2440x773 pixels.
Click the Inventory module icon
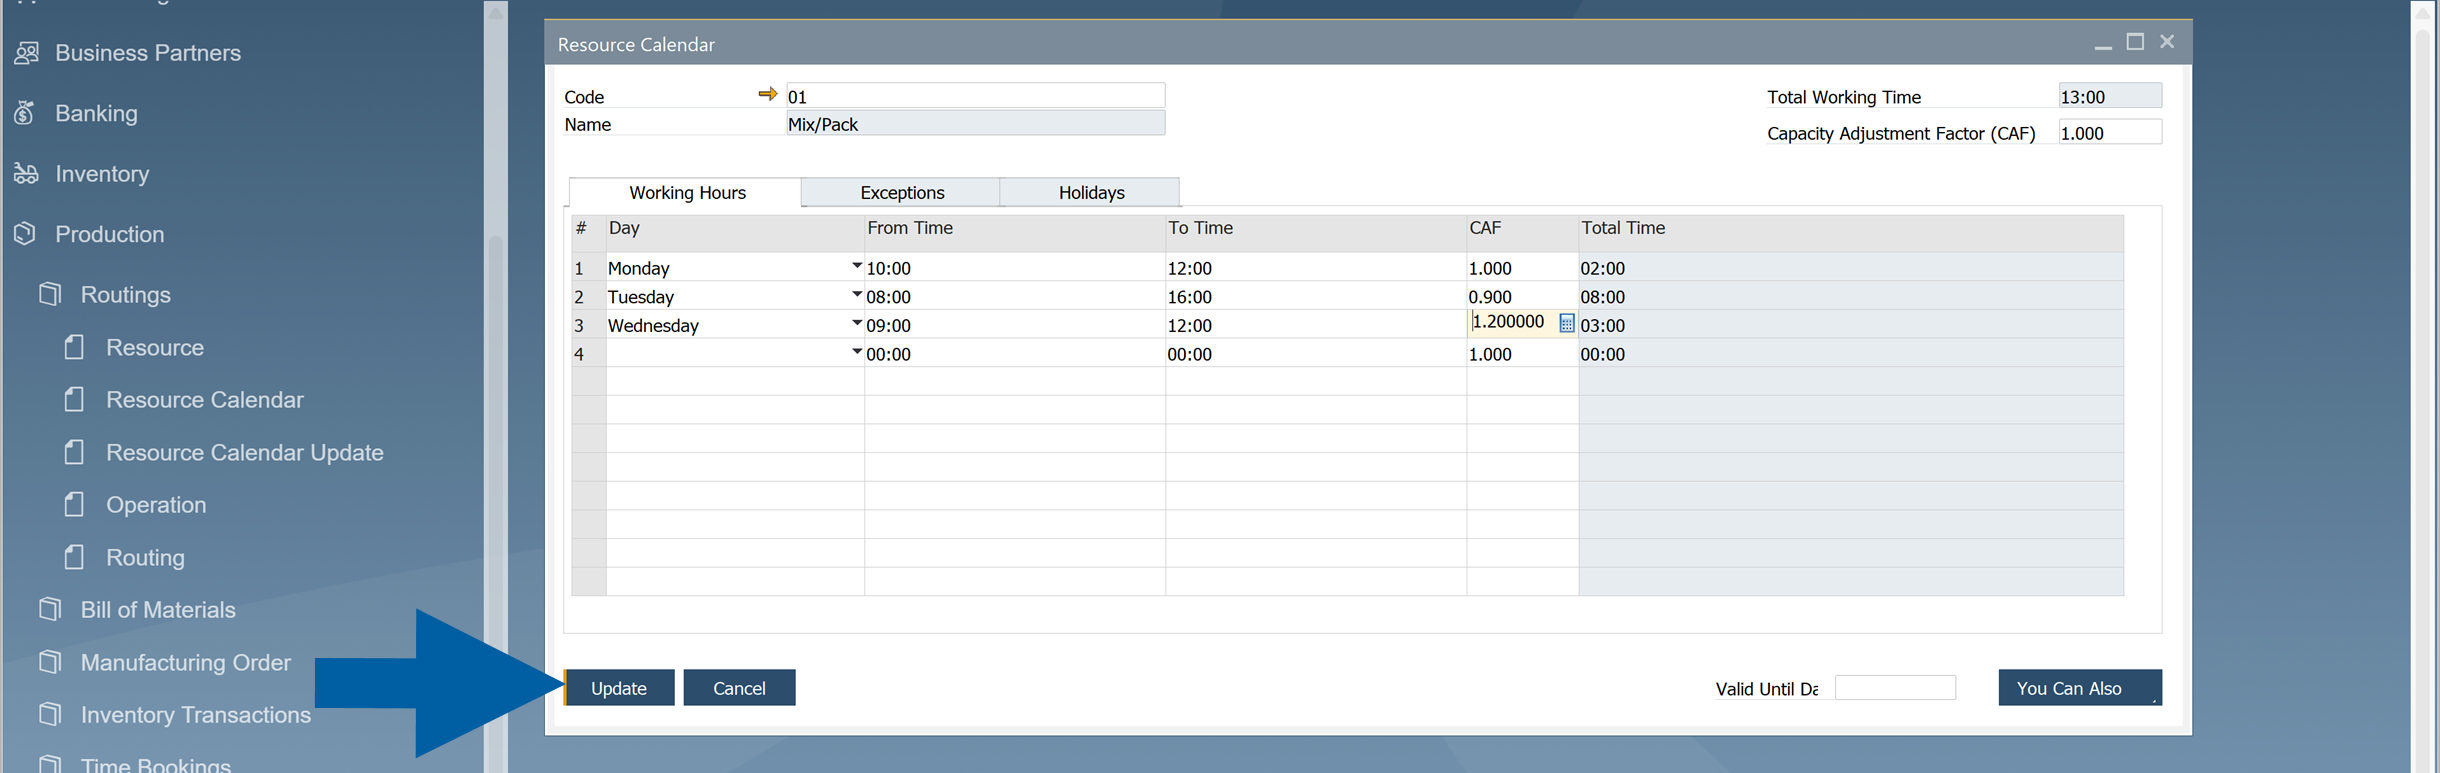click(27, 174)
